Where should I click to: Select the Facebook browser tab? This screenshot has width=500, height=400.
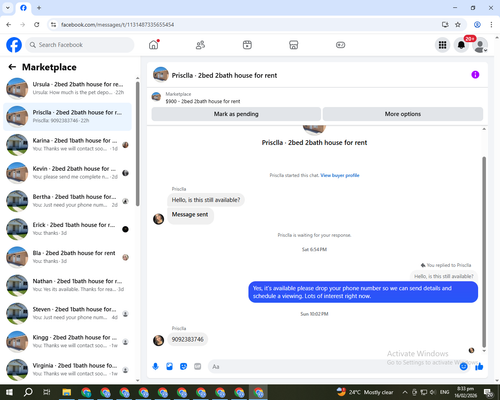pos(23,8)
